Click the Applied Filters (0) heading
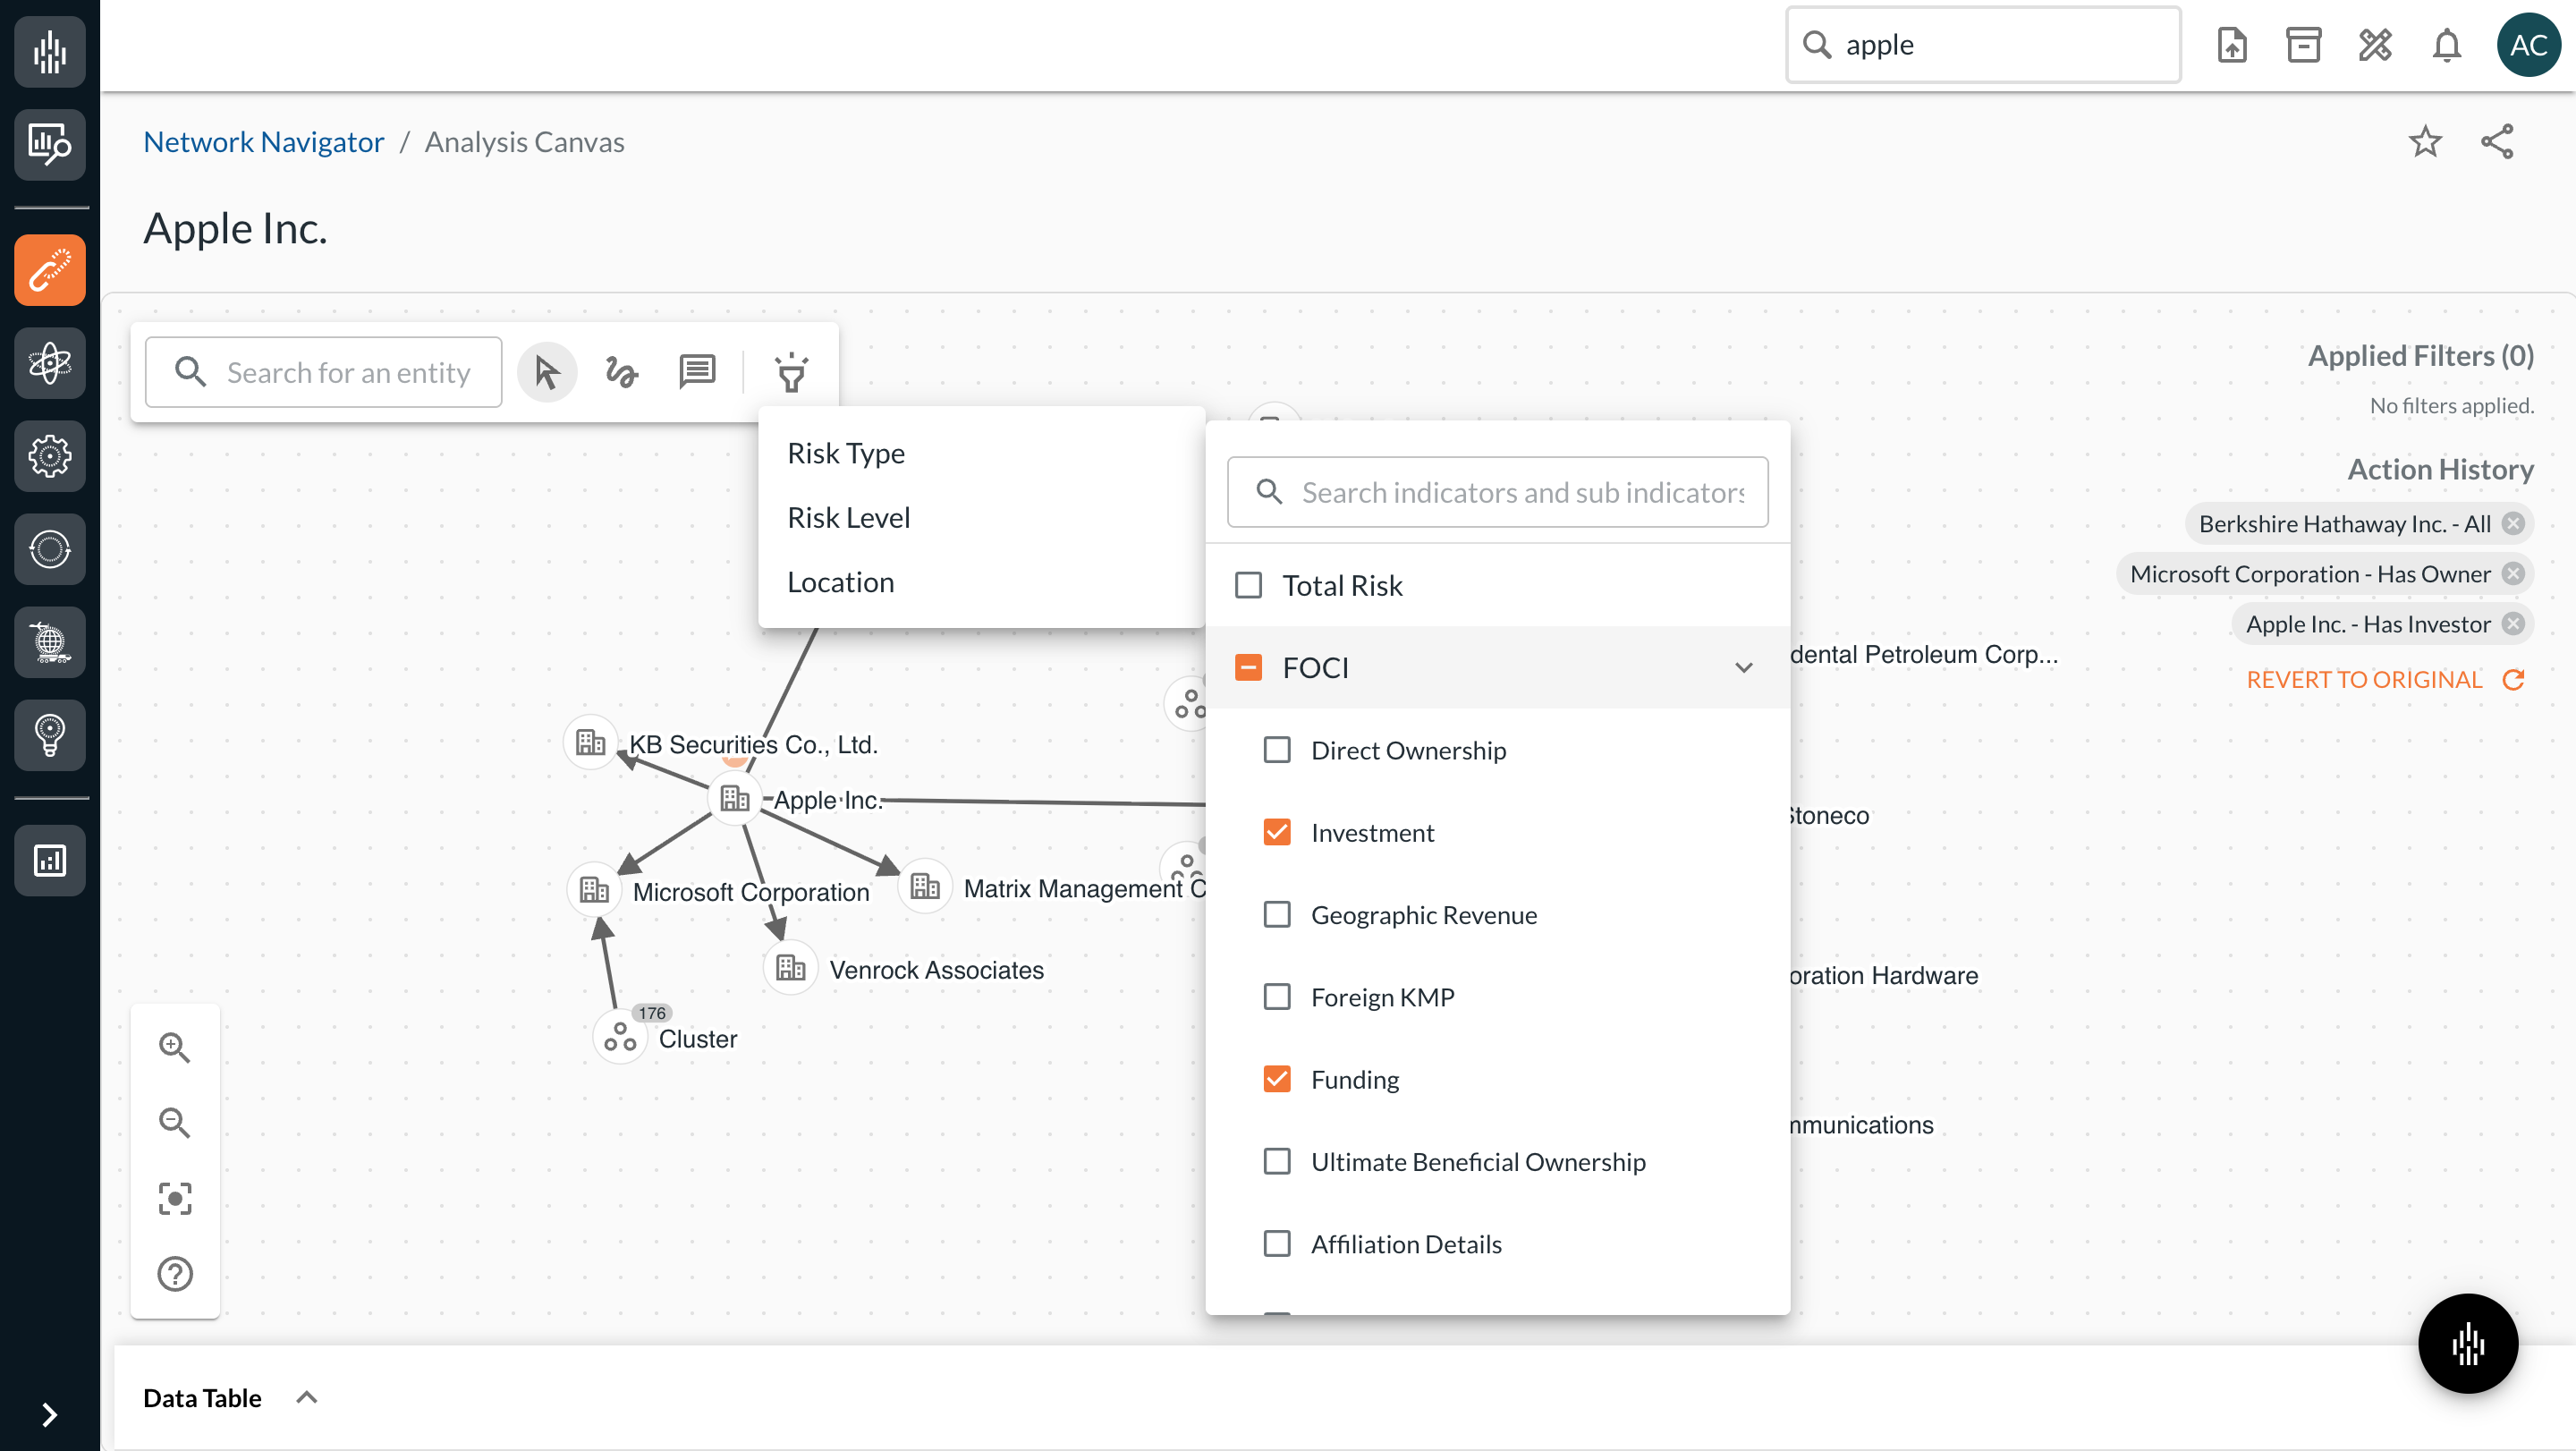Viewport: 2576px width, 1451px height. [2420, 355]
